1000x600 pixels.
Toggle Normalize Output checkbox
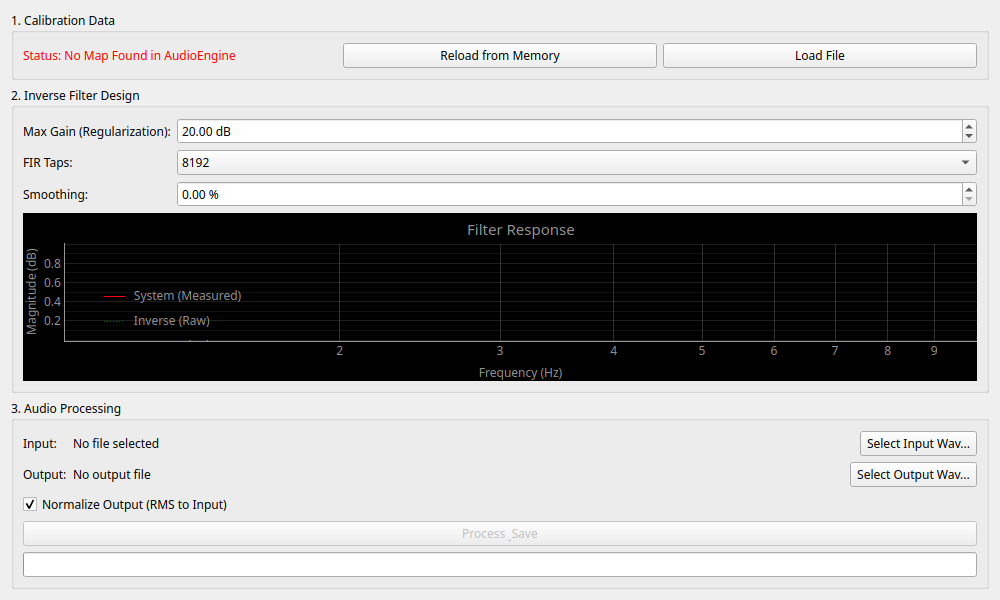click(30, 505)
